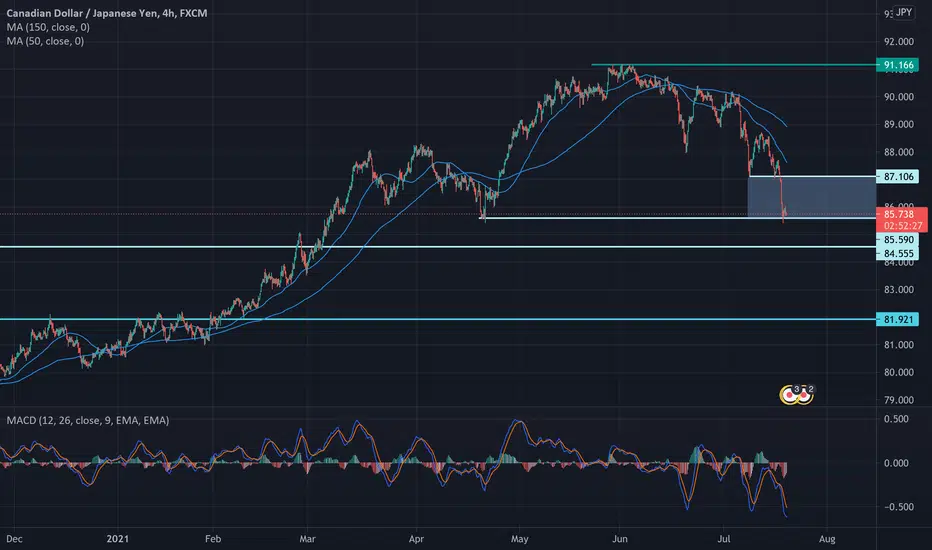Click the red 85.738 current price label
Viewport: 932px width, 550px height.
(x=902, y=214)
